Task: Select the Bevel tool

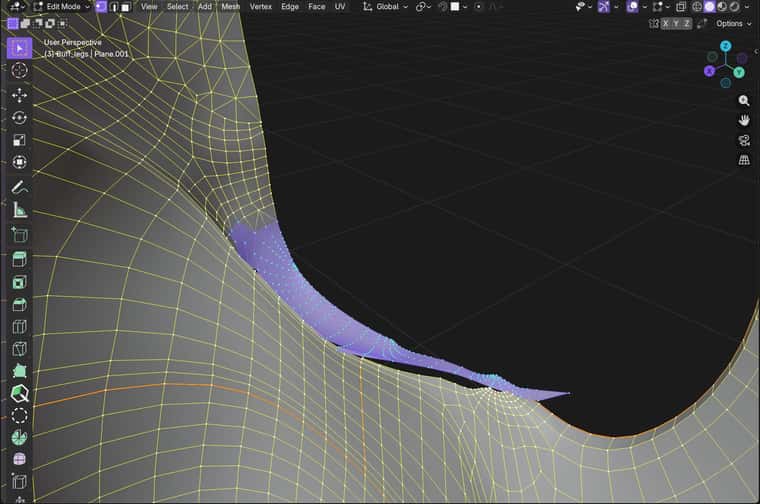Action: (19, 304)
